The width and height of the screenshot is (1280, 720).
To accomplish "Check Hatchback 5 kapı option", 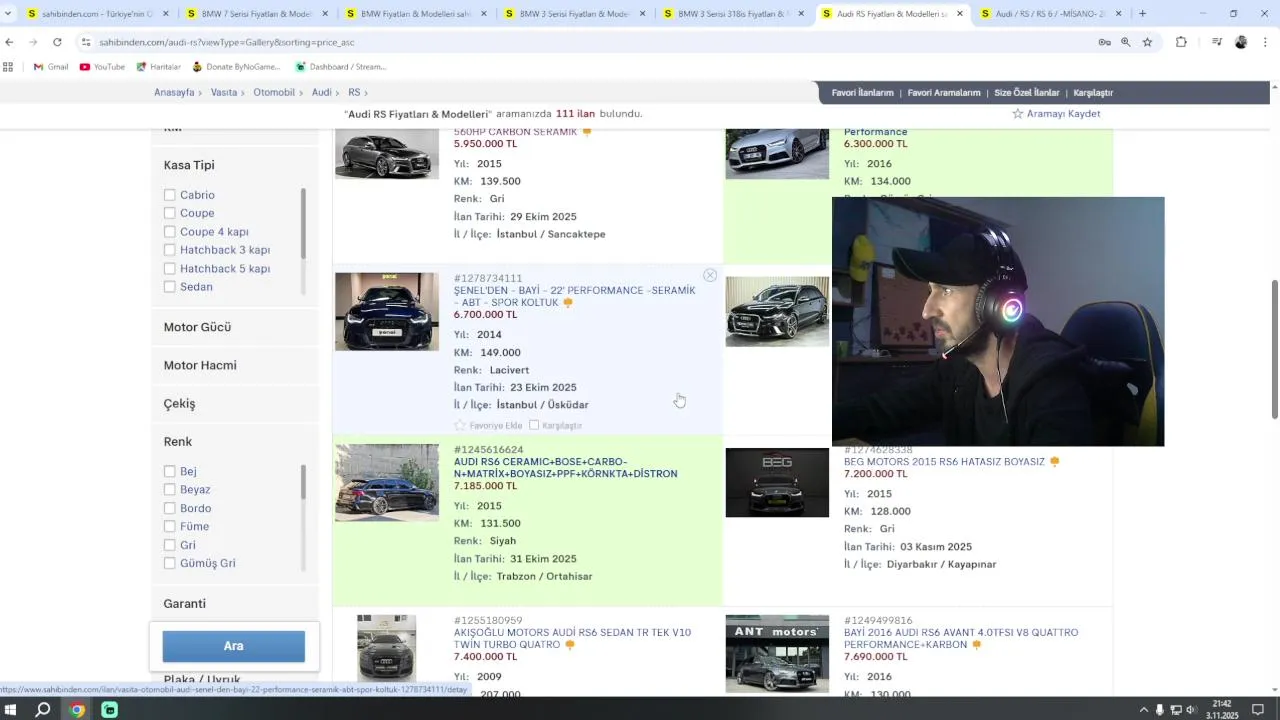I will coord(170,269).
